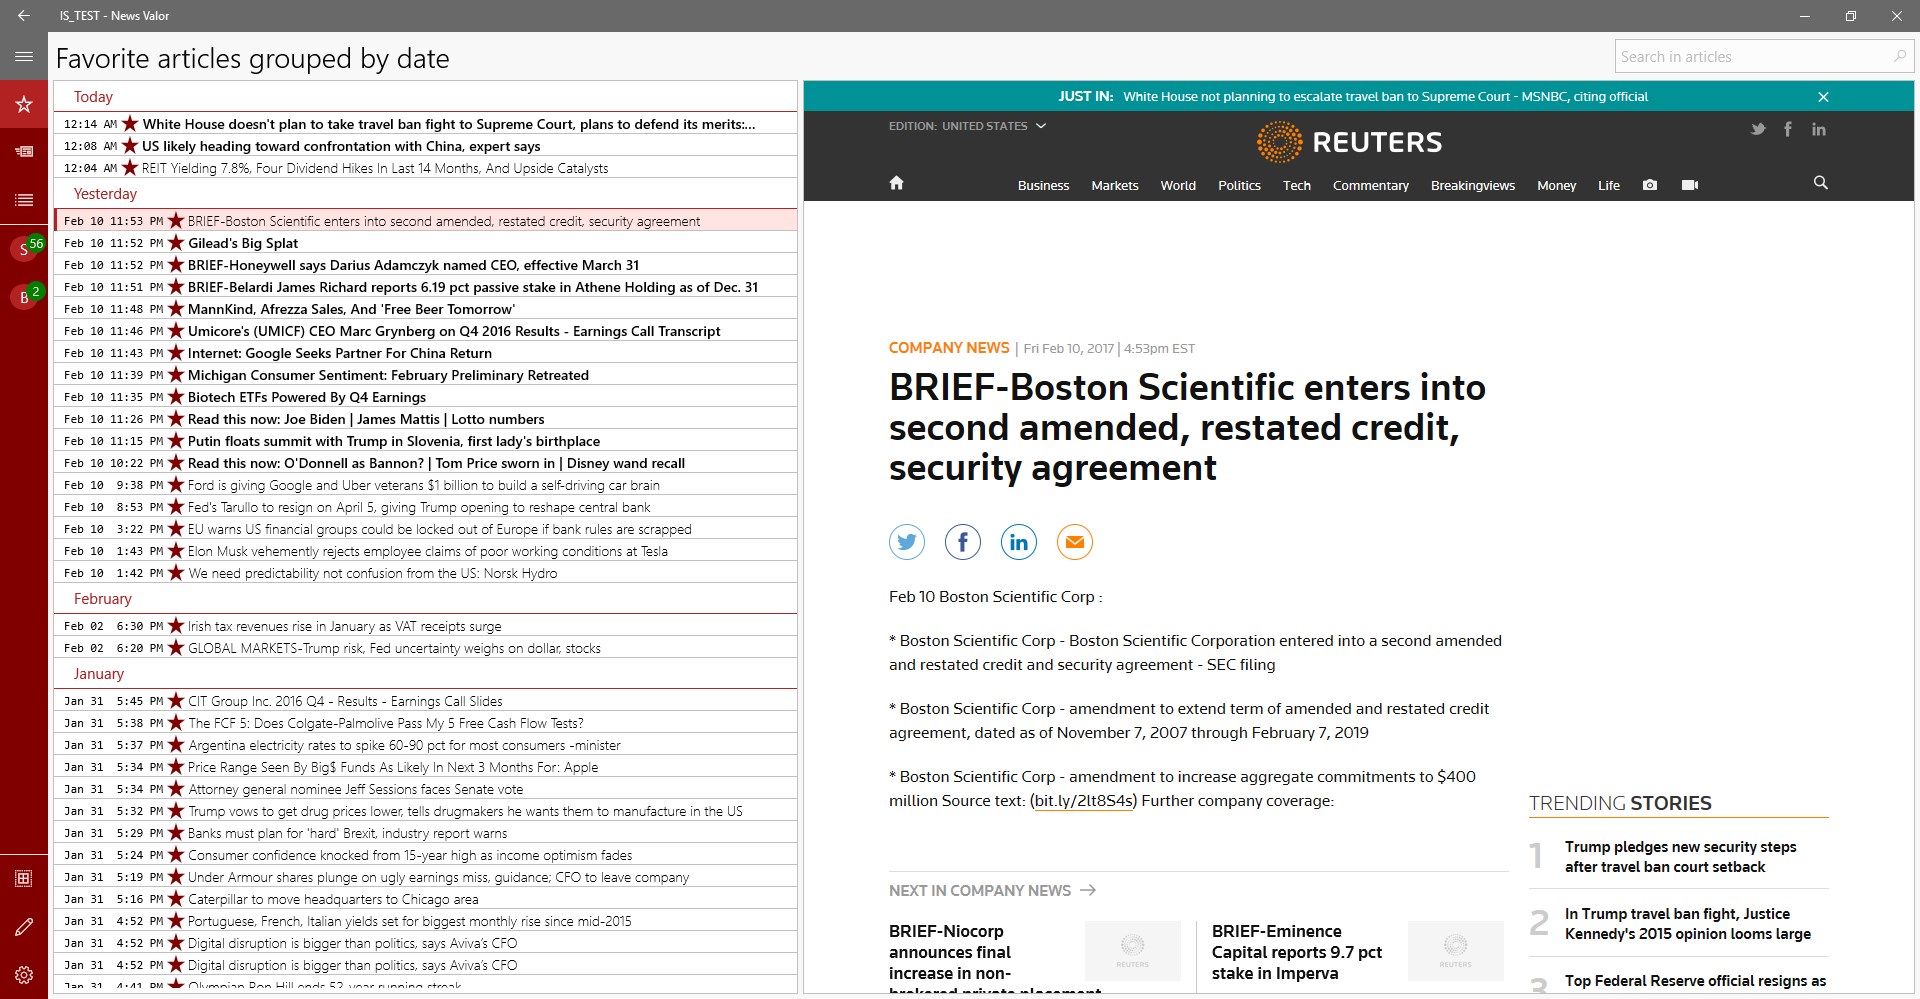The height and width of the screenshot is (999, 1920).
Task: Open Under Armour shares plunge article
Action: click(426, 877)
